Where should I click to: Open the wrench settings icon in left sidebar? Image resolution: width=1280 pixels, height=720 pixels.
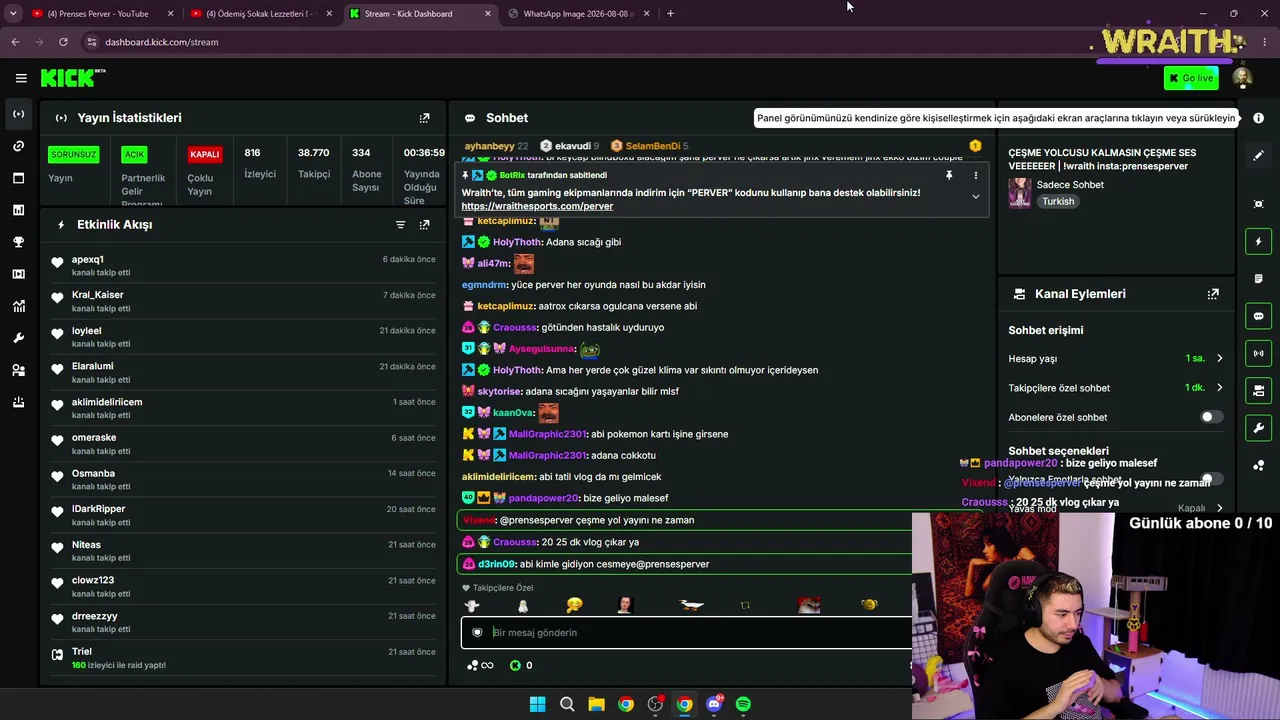tap(19, 338)
